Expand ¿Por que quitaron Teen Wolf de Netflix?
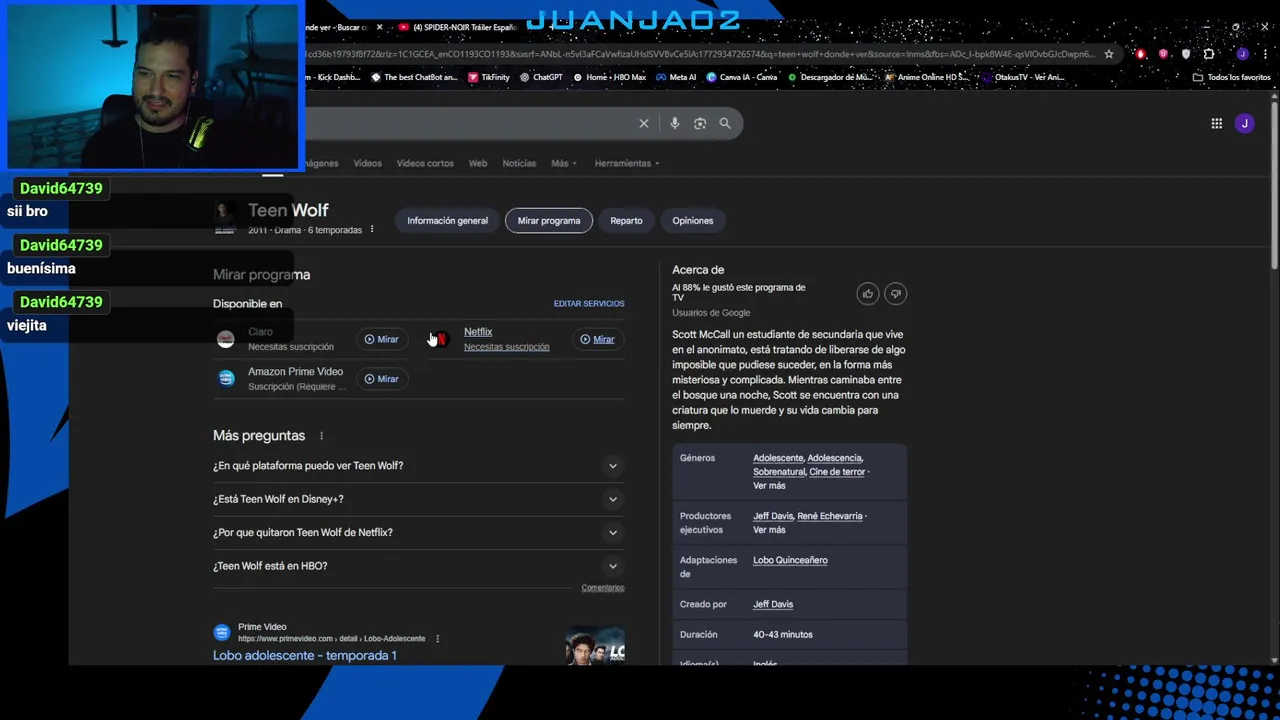This screenshot has width=1280, height=720. (418, 533)
